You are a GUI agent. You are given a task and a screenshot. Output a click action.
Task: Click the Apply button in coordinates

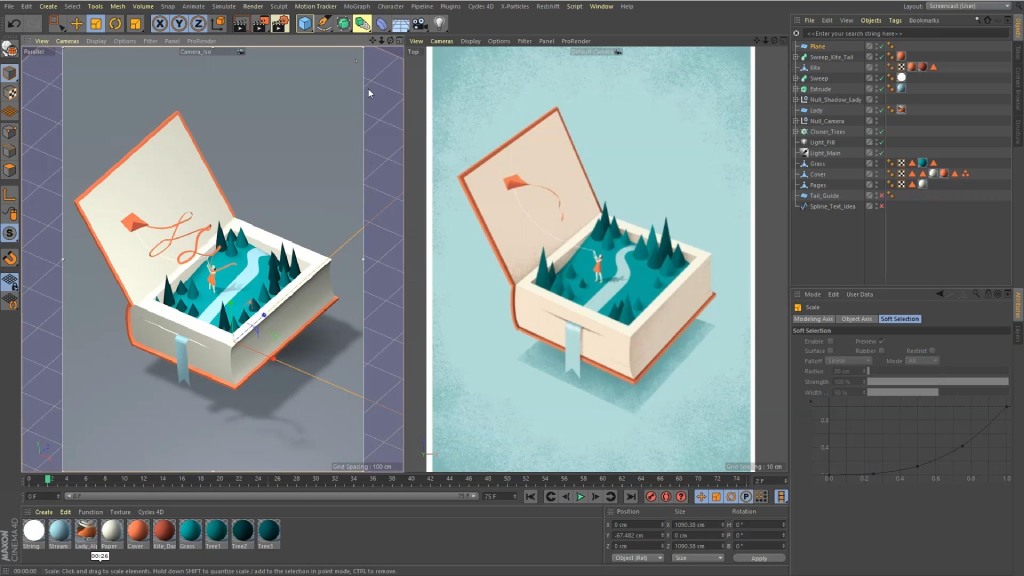point(759,558)
